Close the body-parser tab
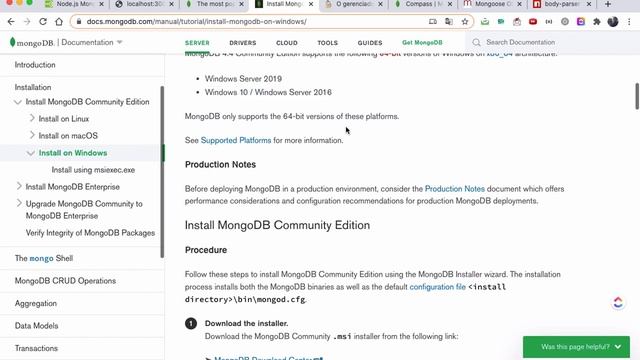Screen dimensions: 640x360 pos(589,4)
